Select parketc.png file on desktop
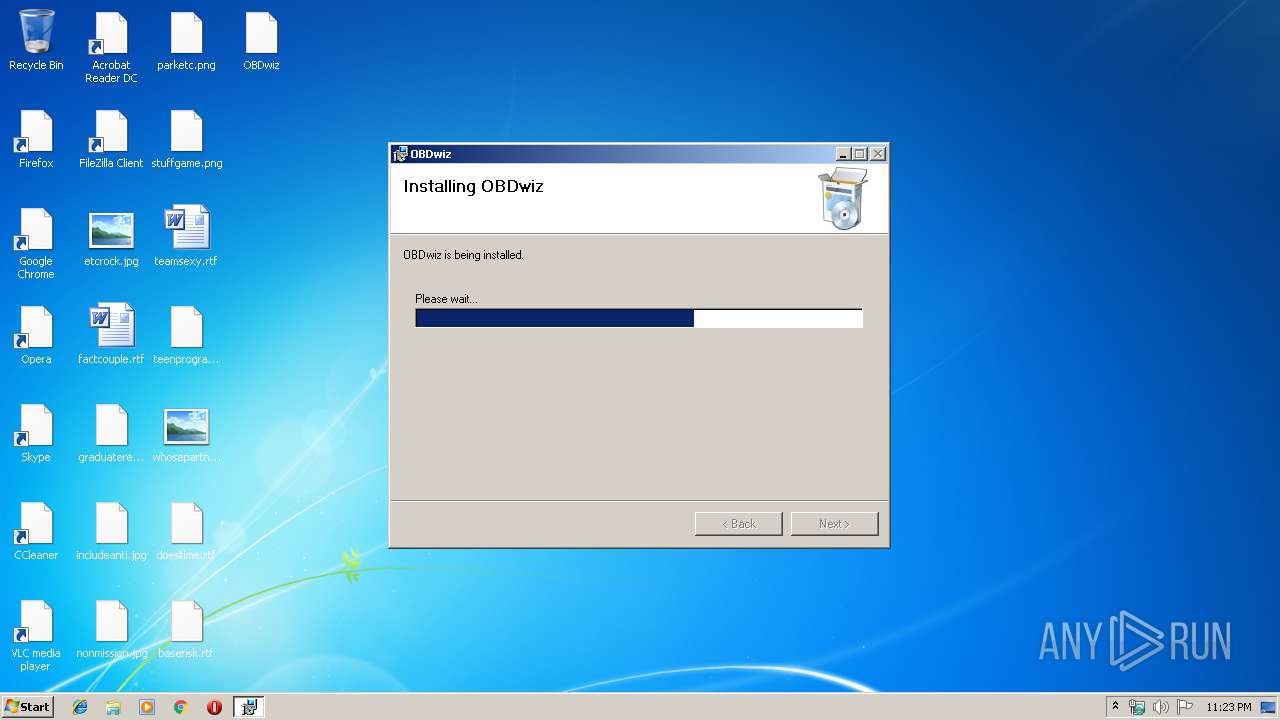Image resolution: width=1280 pixels, height=720 pixels. pyautogui.click(x=186, y=41)
